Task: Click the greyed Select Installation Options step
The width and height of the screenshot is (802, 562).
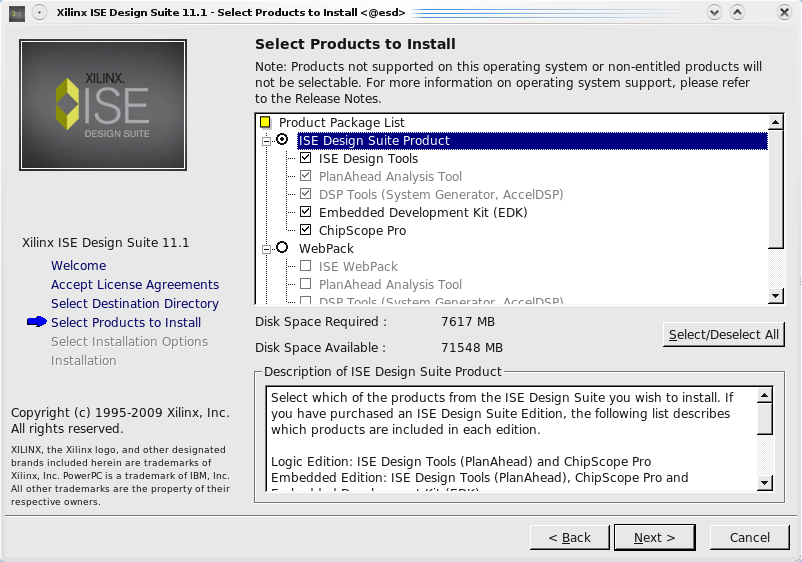Action: point(129,341)
